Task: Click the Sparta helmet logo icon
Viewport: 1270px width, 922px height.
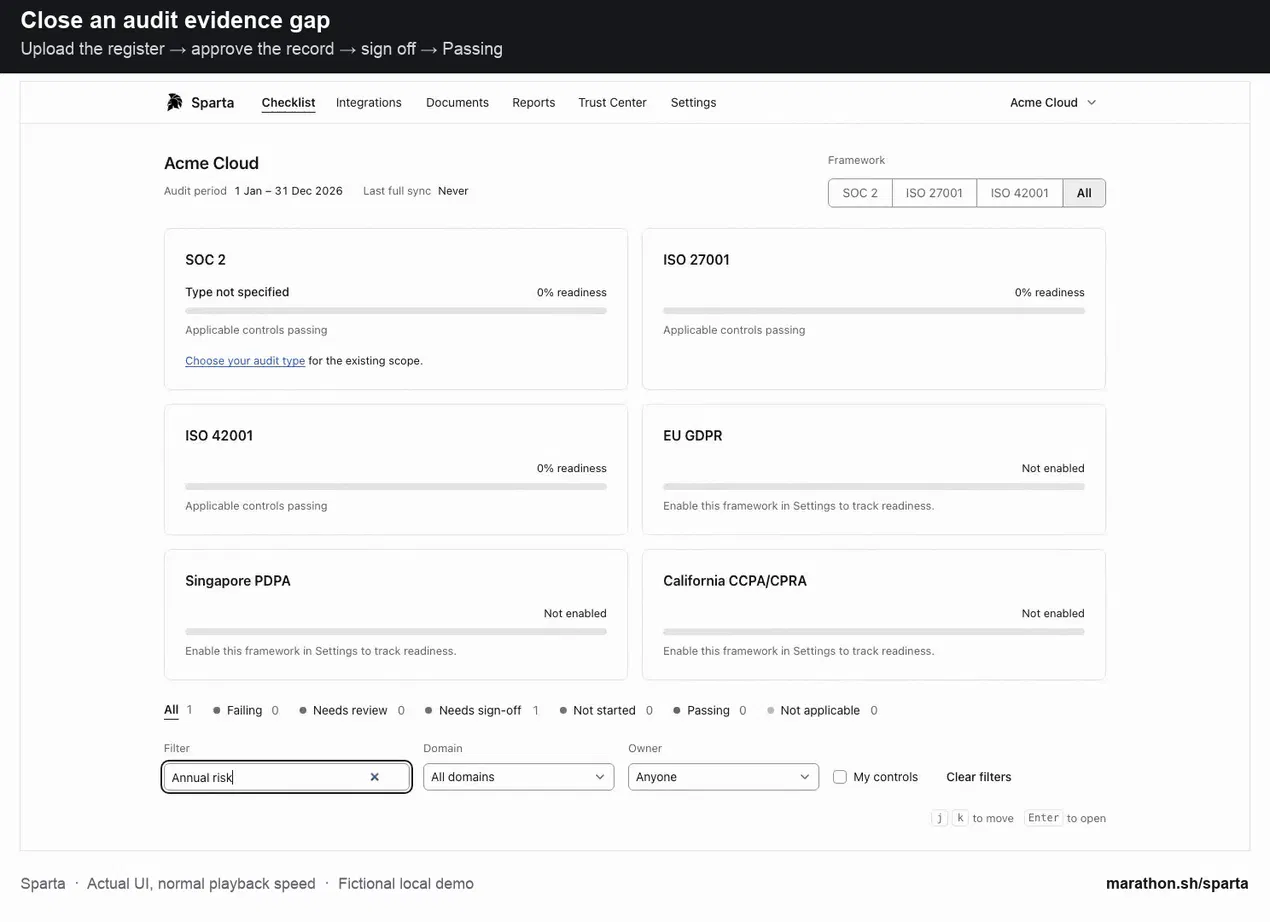Action: click(x=175, y=102)
